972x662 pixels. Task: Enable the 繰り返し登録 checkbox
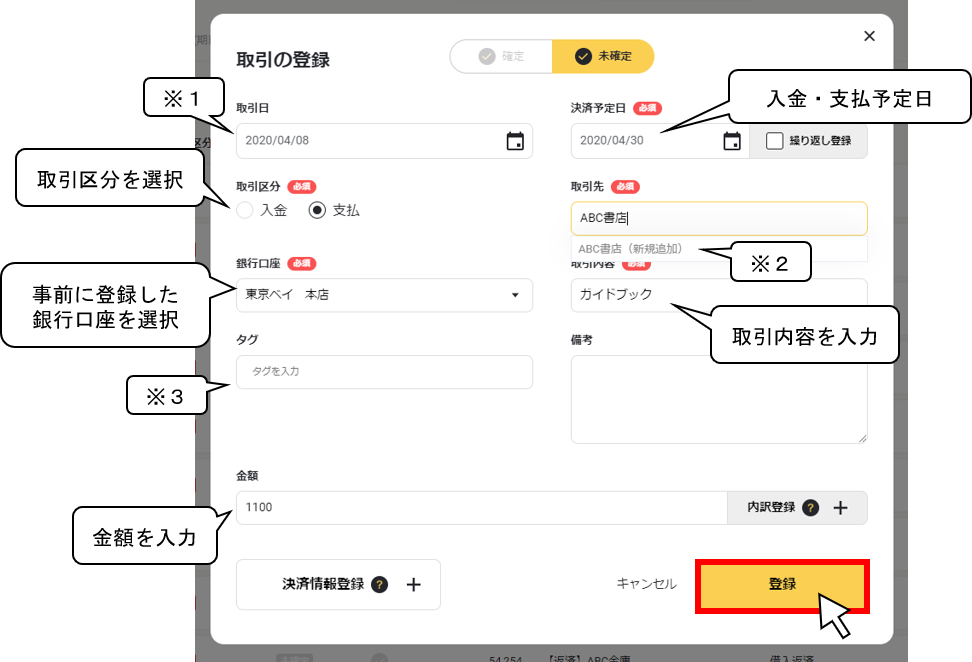point(774,141)
